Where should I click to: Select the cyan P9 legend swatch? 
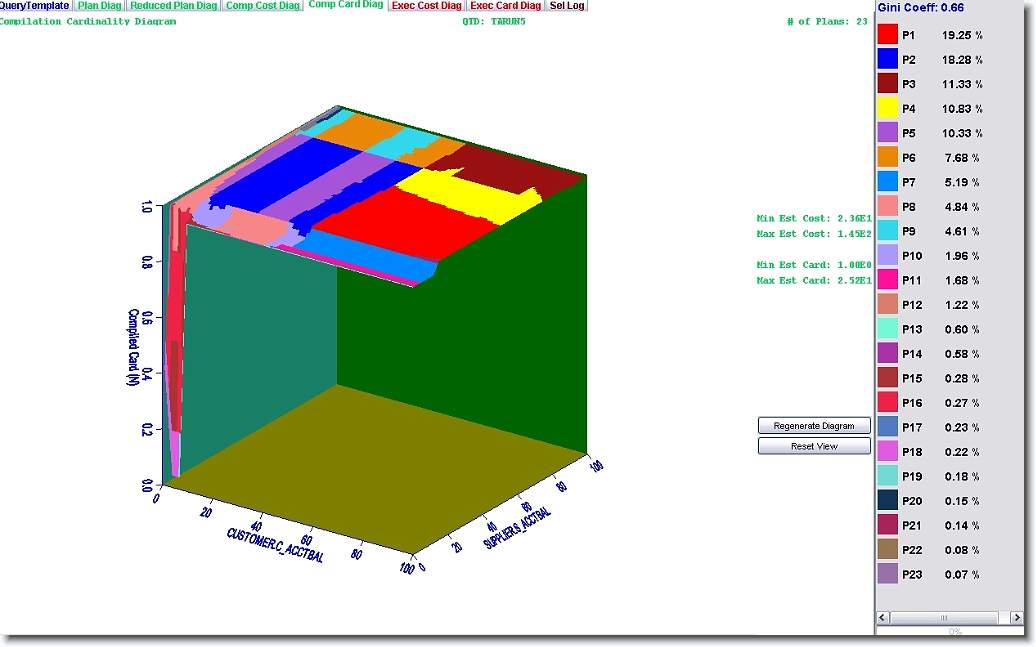[888, 231]
